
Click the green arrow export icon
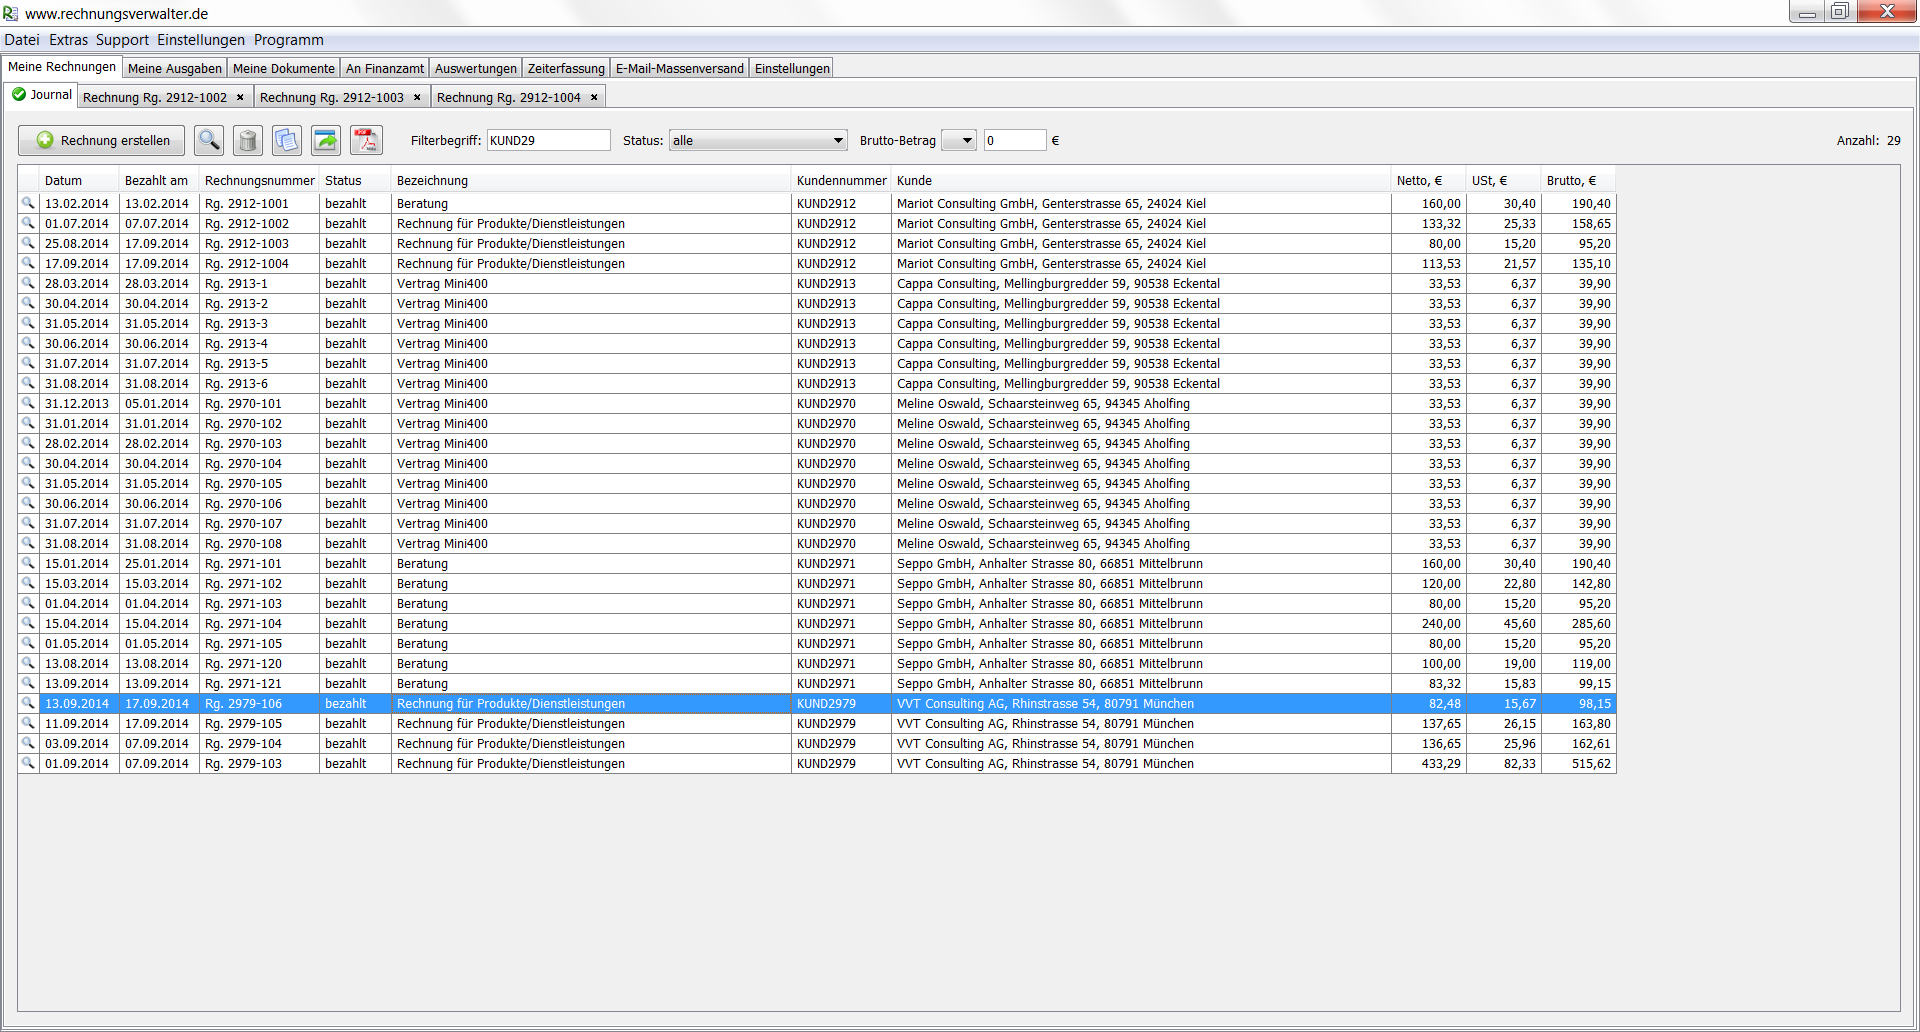pyautogui.click(x=326, y=141)
